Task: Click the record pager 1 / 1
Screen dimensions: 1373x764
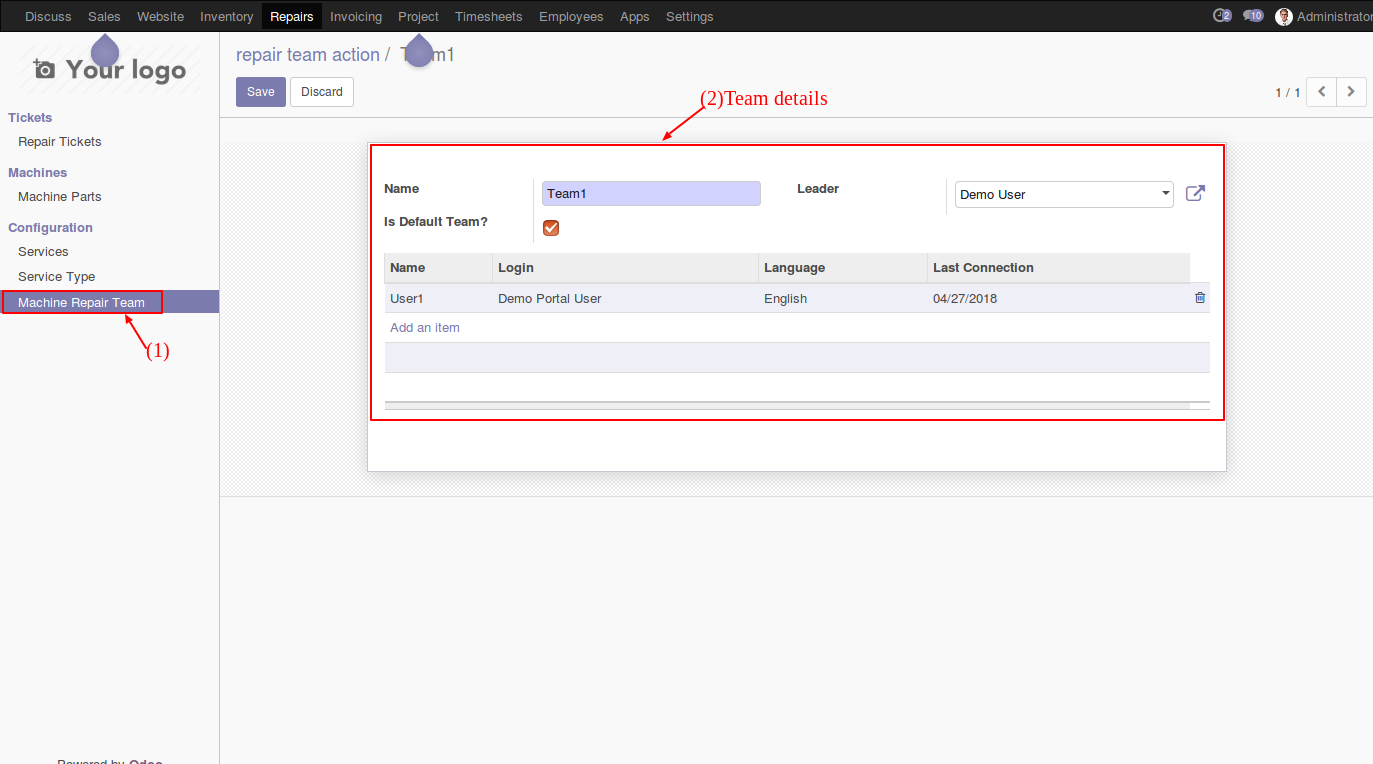Action: 1287,92
